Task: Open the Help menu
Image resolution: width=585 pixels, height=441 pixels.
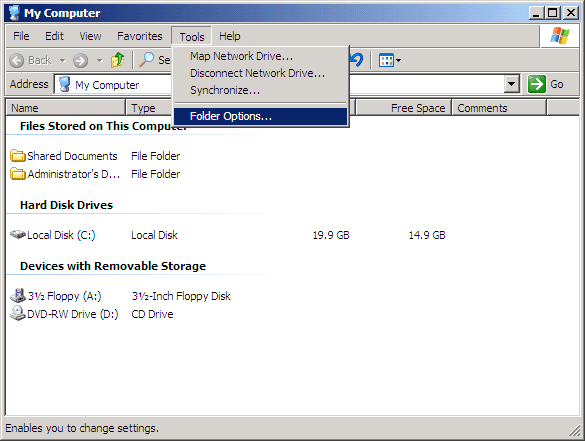Action: (x=229, y=36)
